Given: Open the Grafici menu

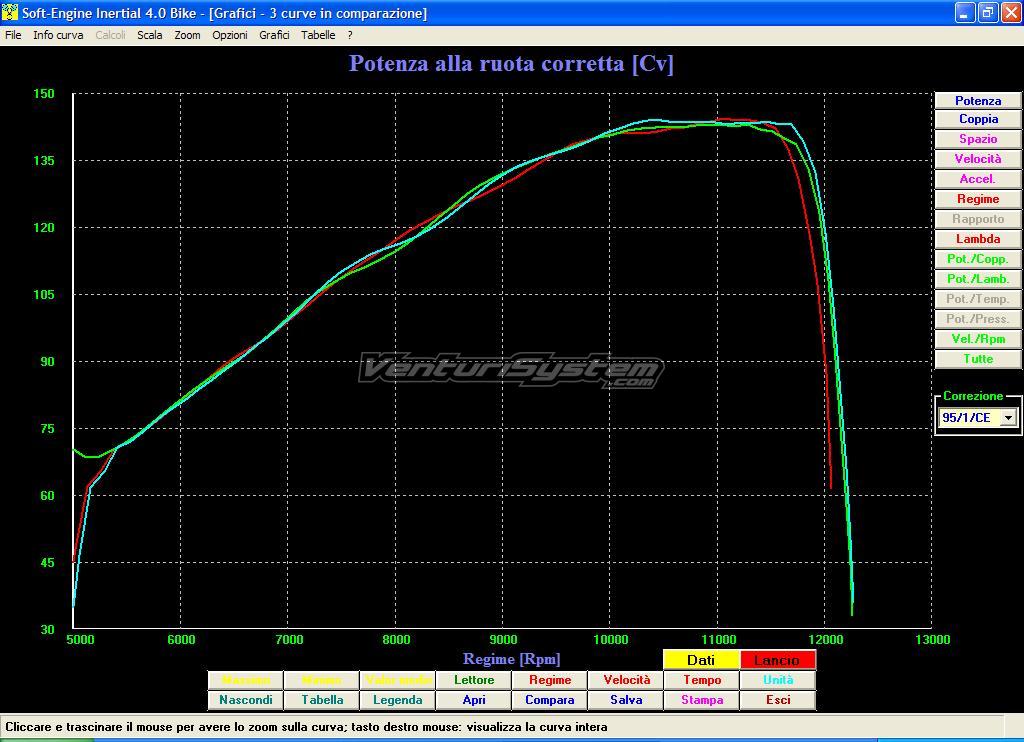Looking at the screenshot, I should point(274,35).
